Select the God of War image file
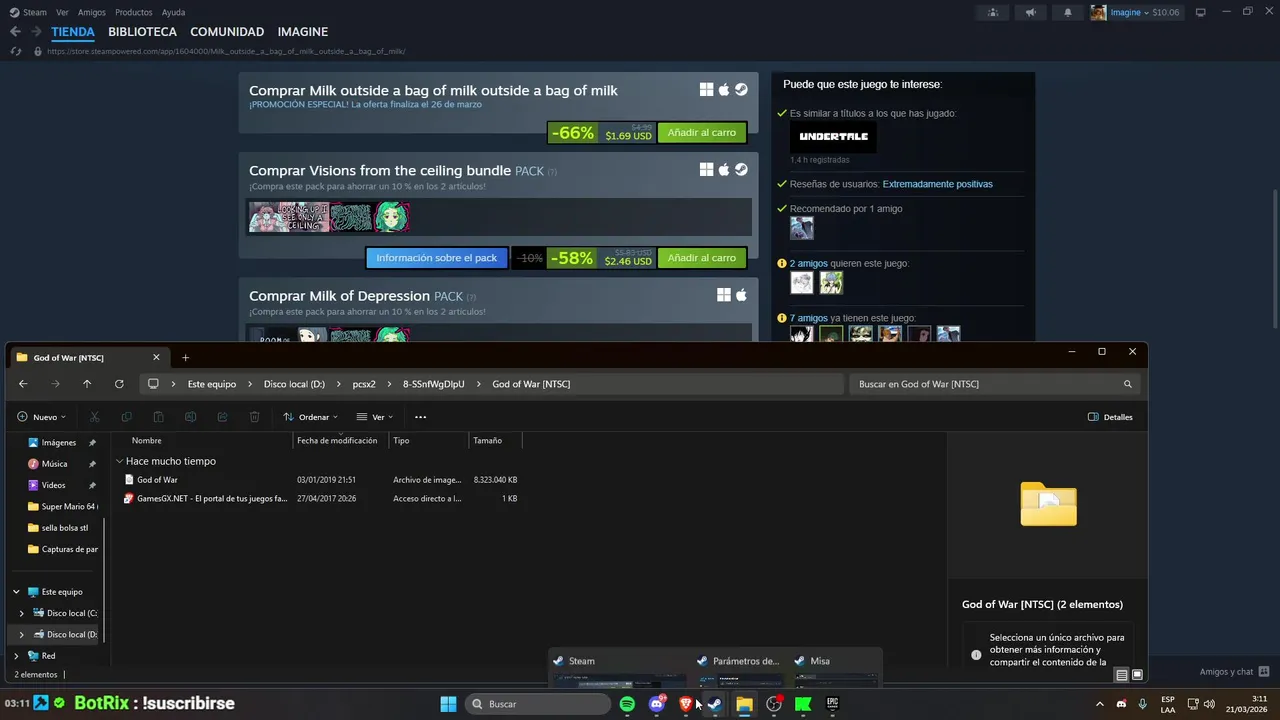The image size is (1280, 720). (x=157, y=480)
